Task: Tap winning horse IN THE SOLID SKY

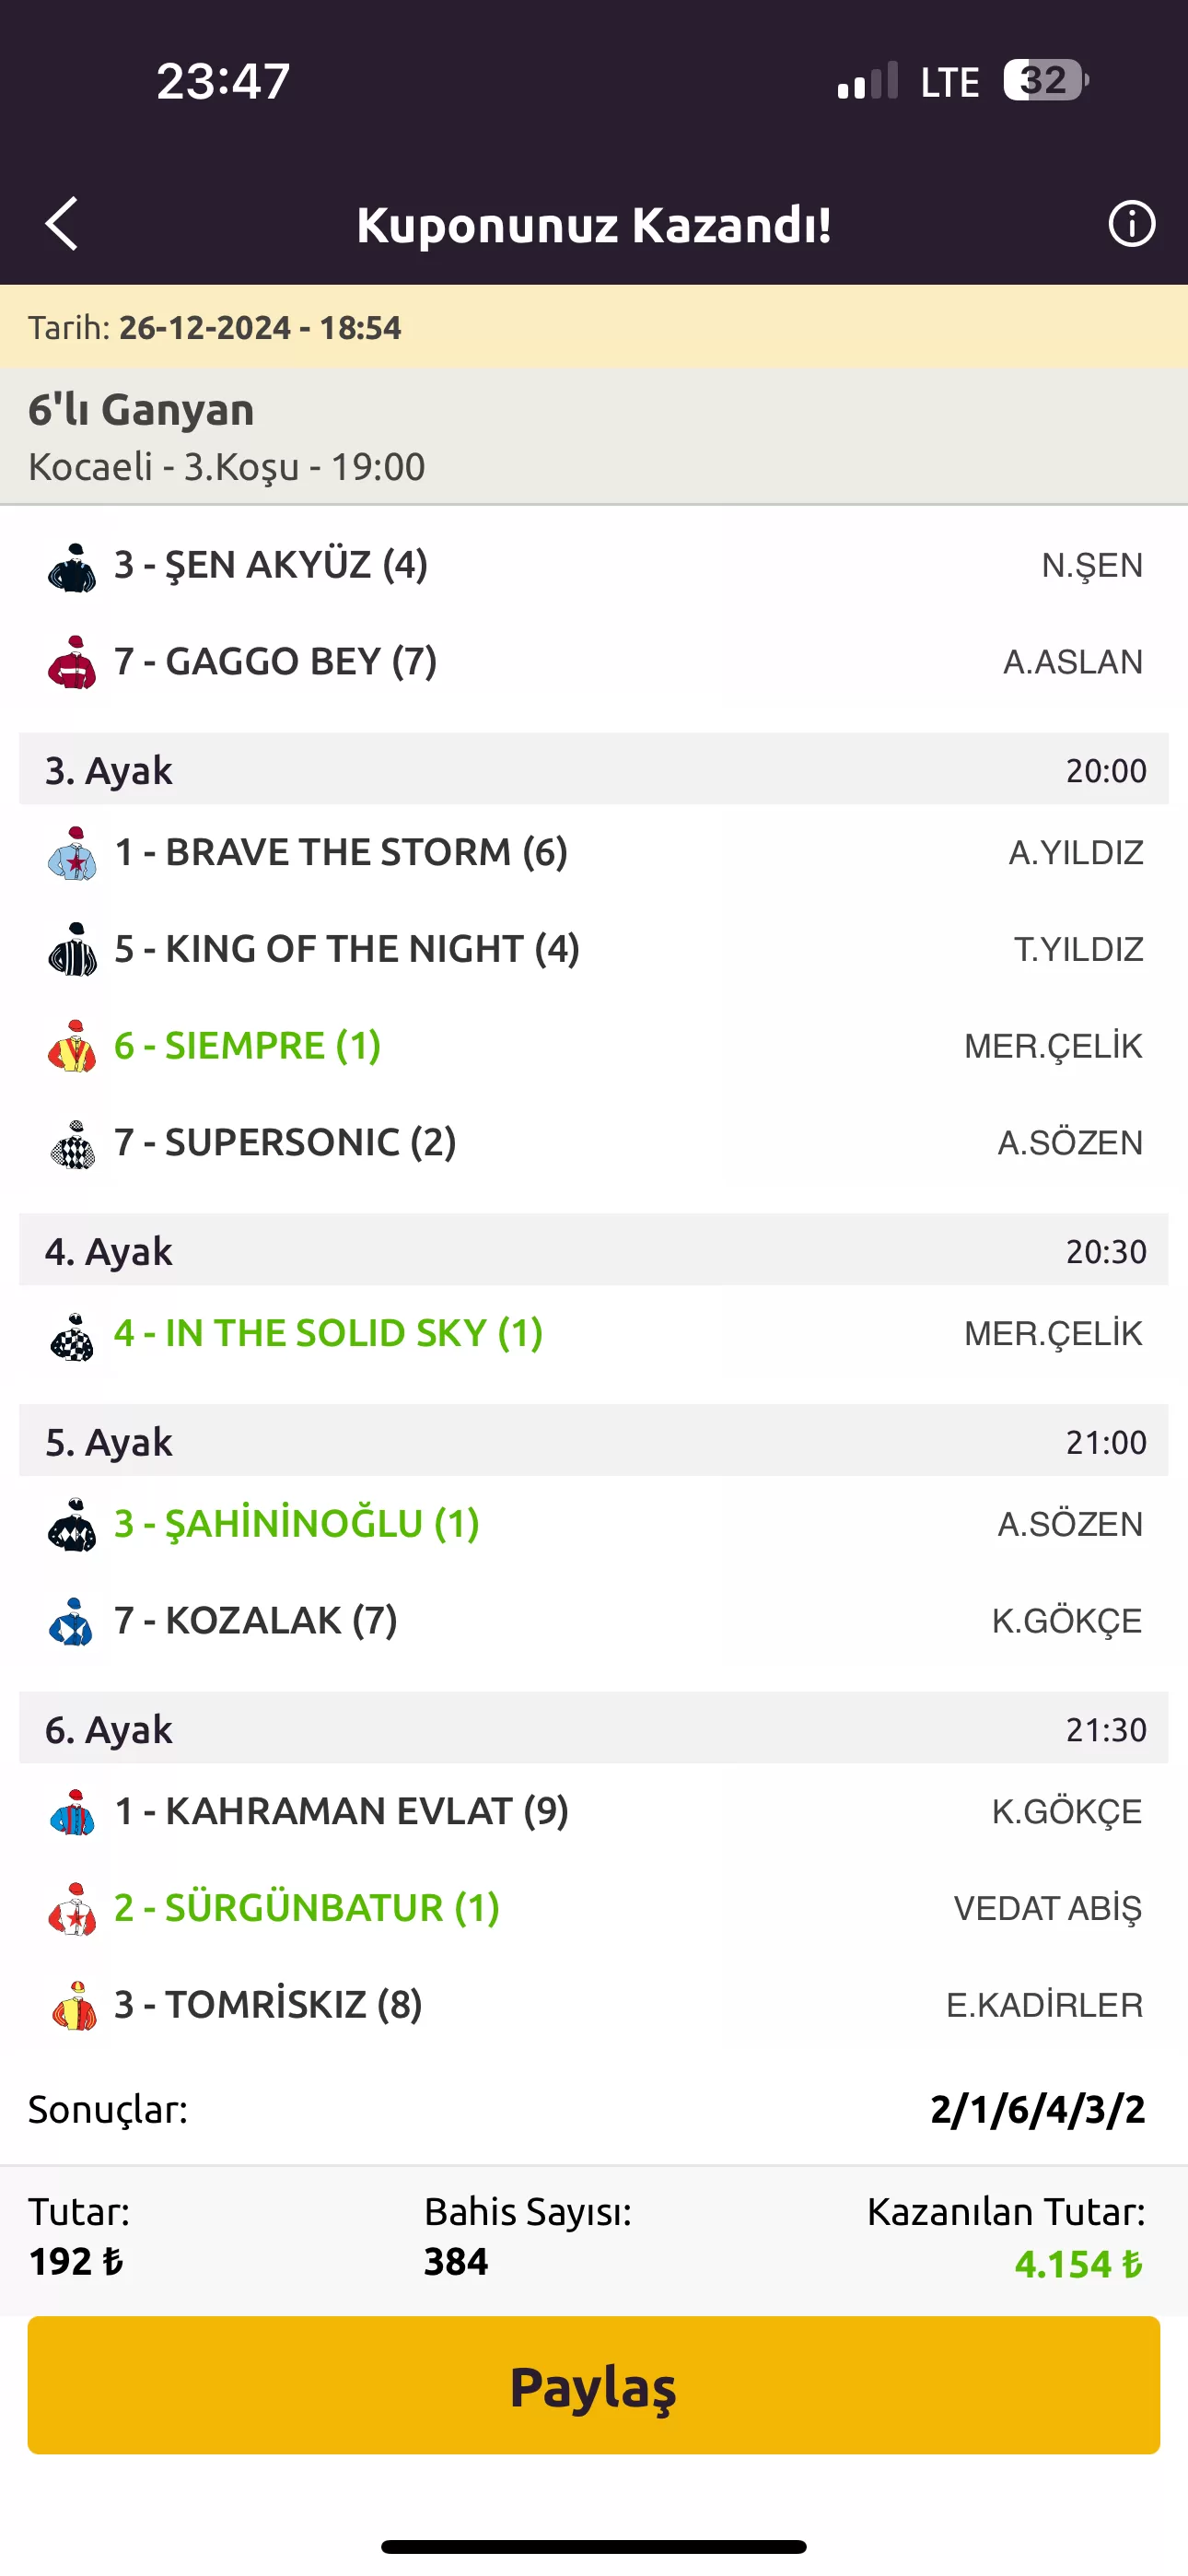Action: 328,1333
